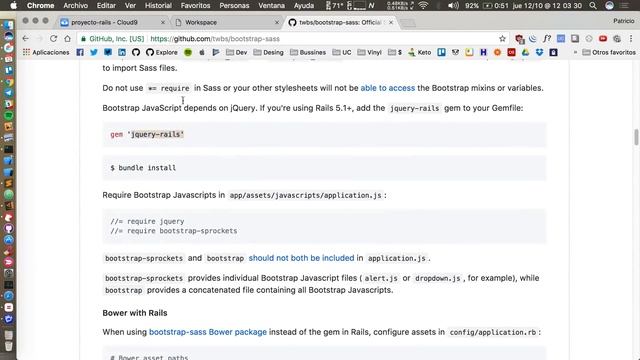
Task: Click the '//= require jquery' code line
Action: 147,221
